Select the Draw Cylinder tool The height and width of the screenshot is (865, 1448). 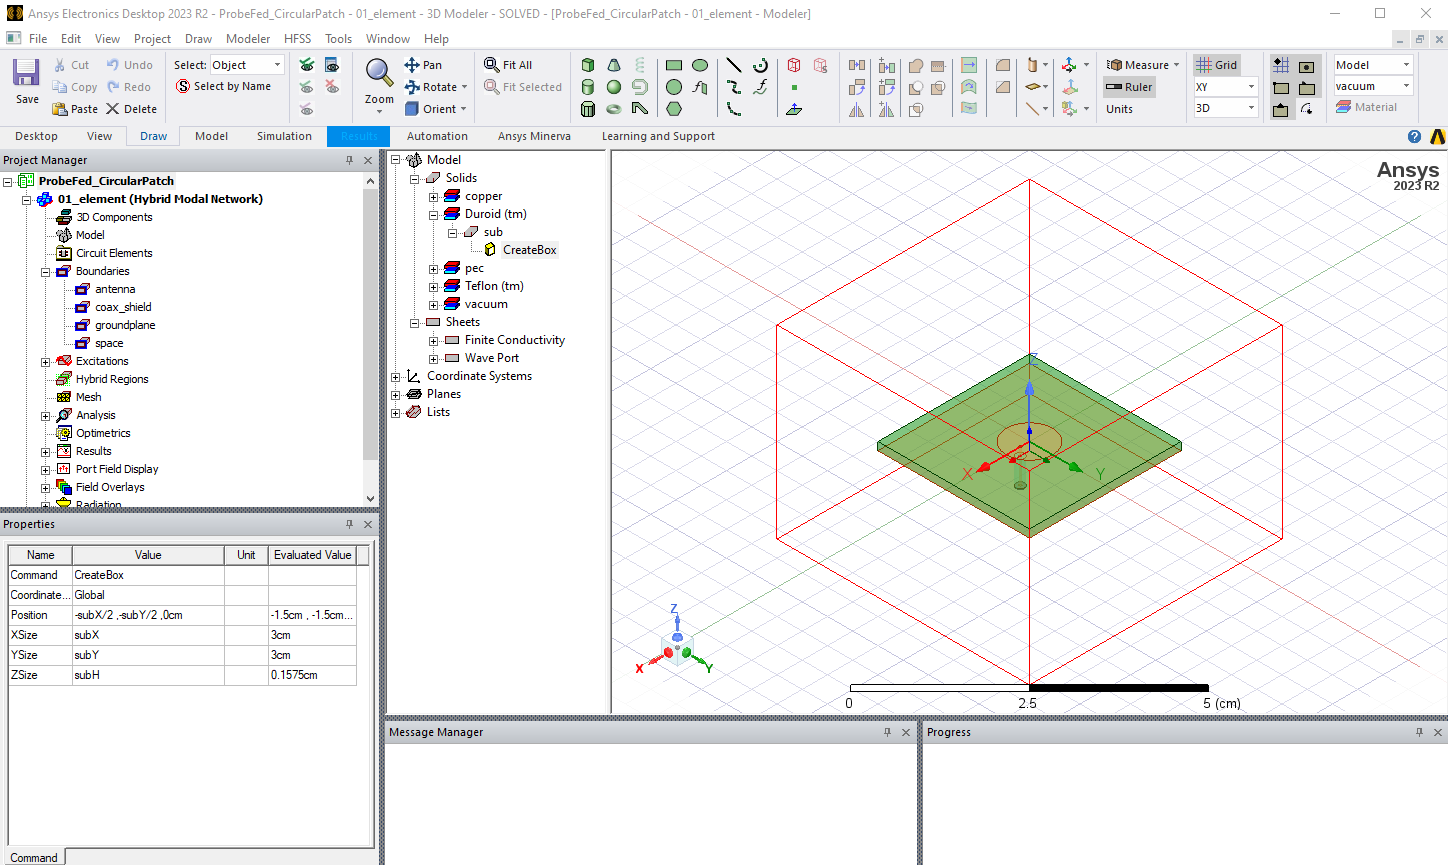tap(587, 87)
